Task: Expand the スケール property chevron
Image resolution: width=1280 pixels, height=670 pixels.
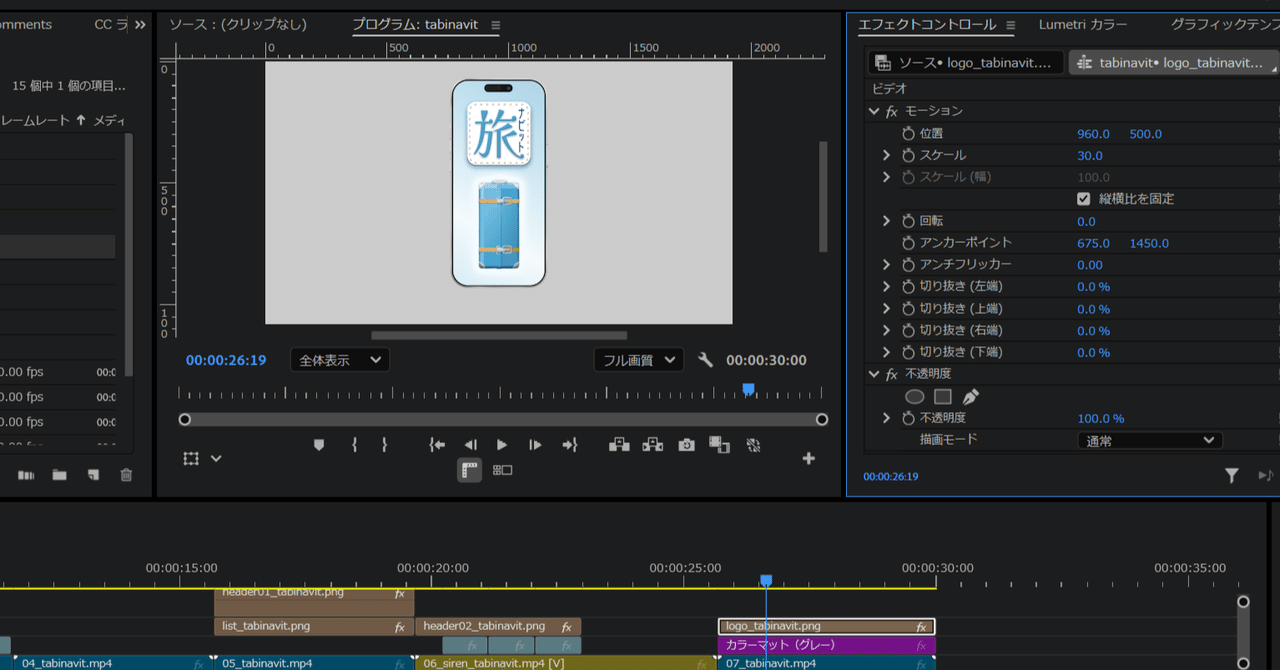Action: pyautogui.click(x=885, y=155)
